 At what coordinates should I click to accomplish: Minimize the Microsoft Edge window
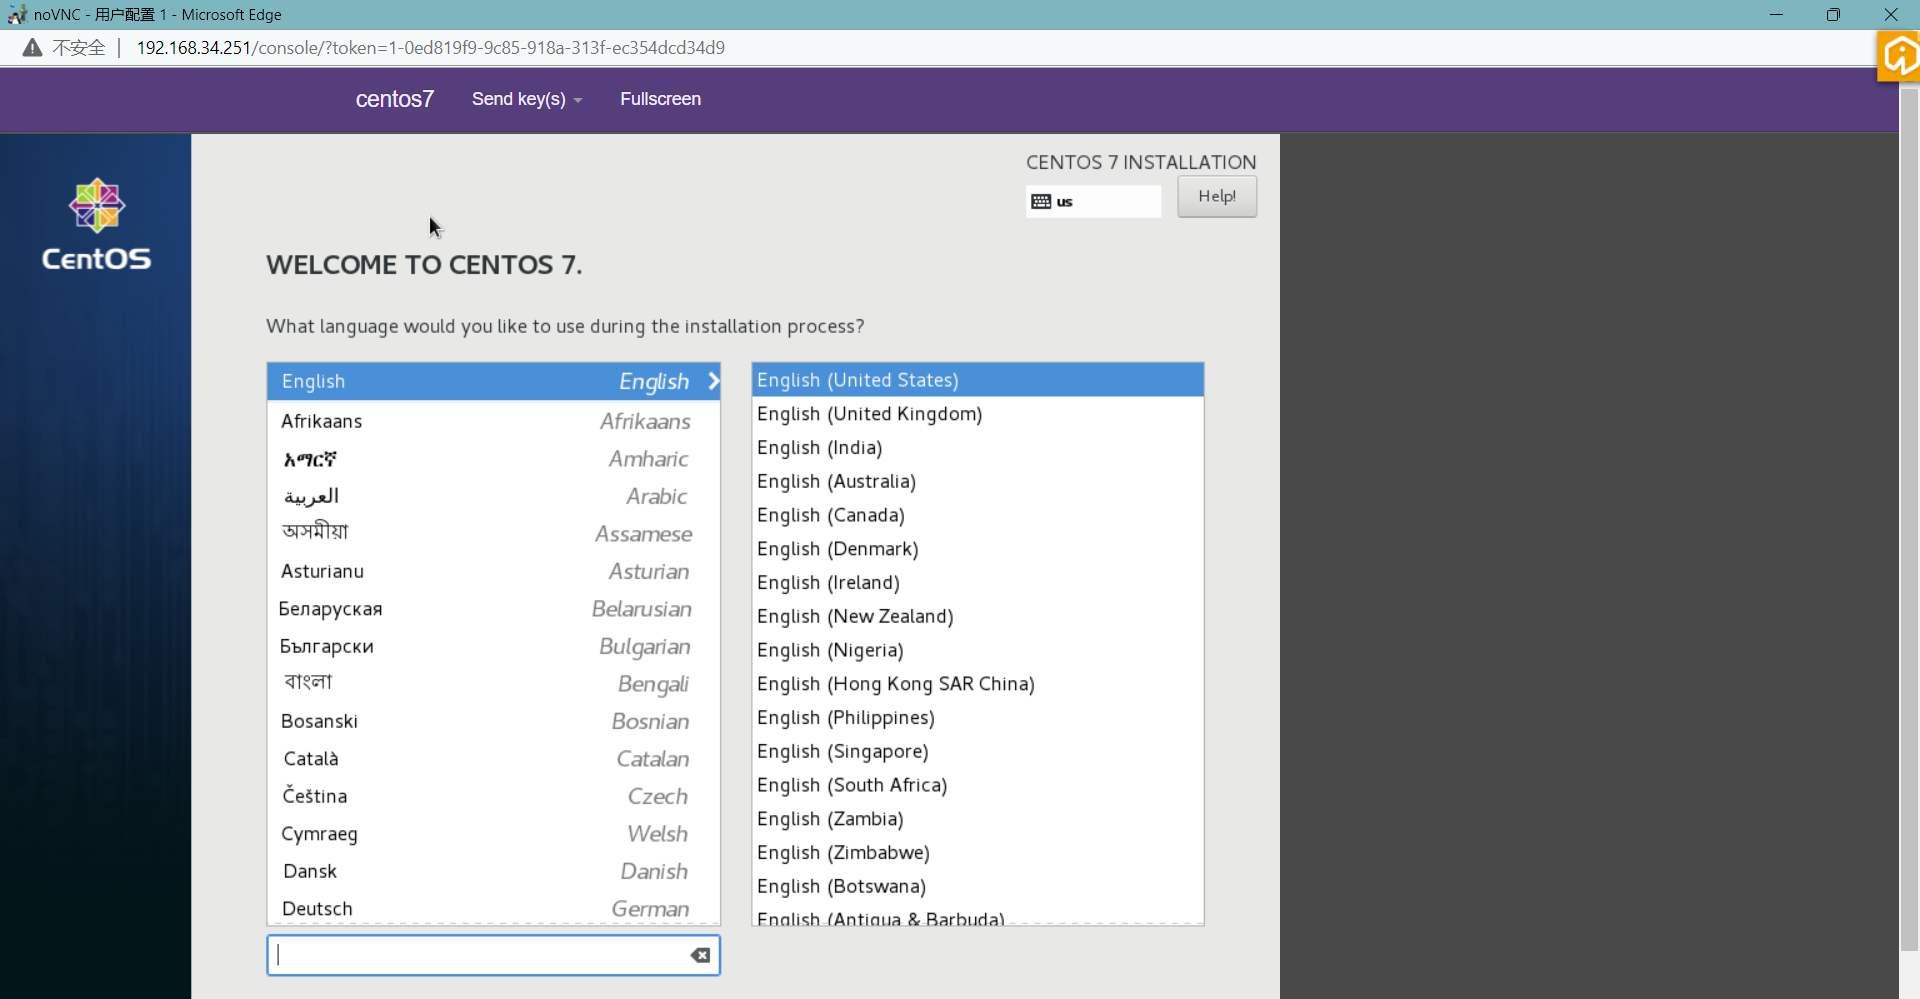coord(1776,14)
